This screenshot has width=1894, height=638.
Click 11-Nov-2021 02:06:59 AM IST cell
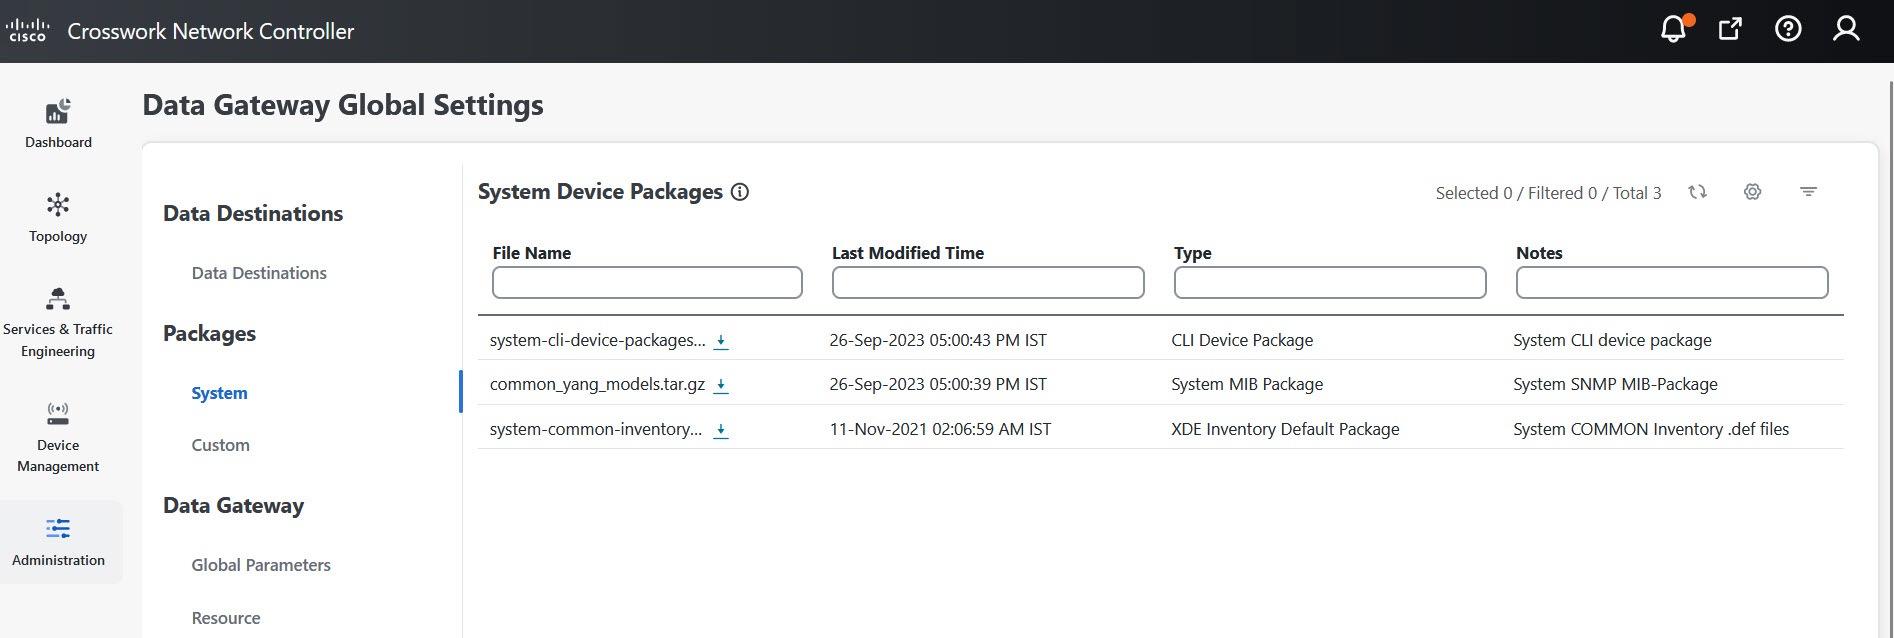click(x=940, y=429)
